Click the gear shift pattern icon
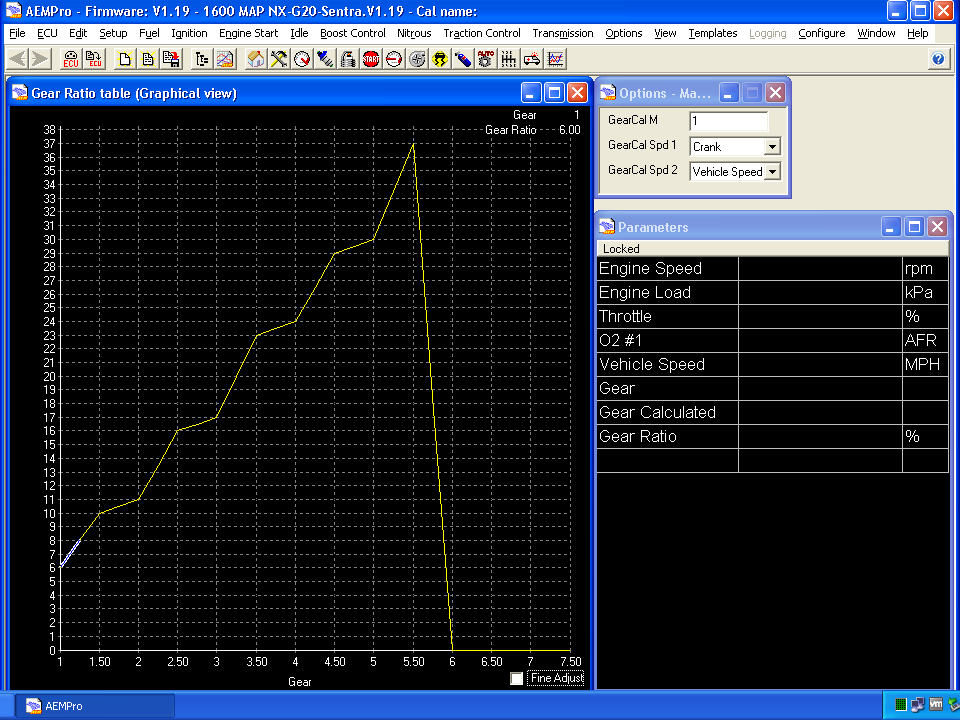The image size is (960, 720). [509, 59]
